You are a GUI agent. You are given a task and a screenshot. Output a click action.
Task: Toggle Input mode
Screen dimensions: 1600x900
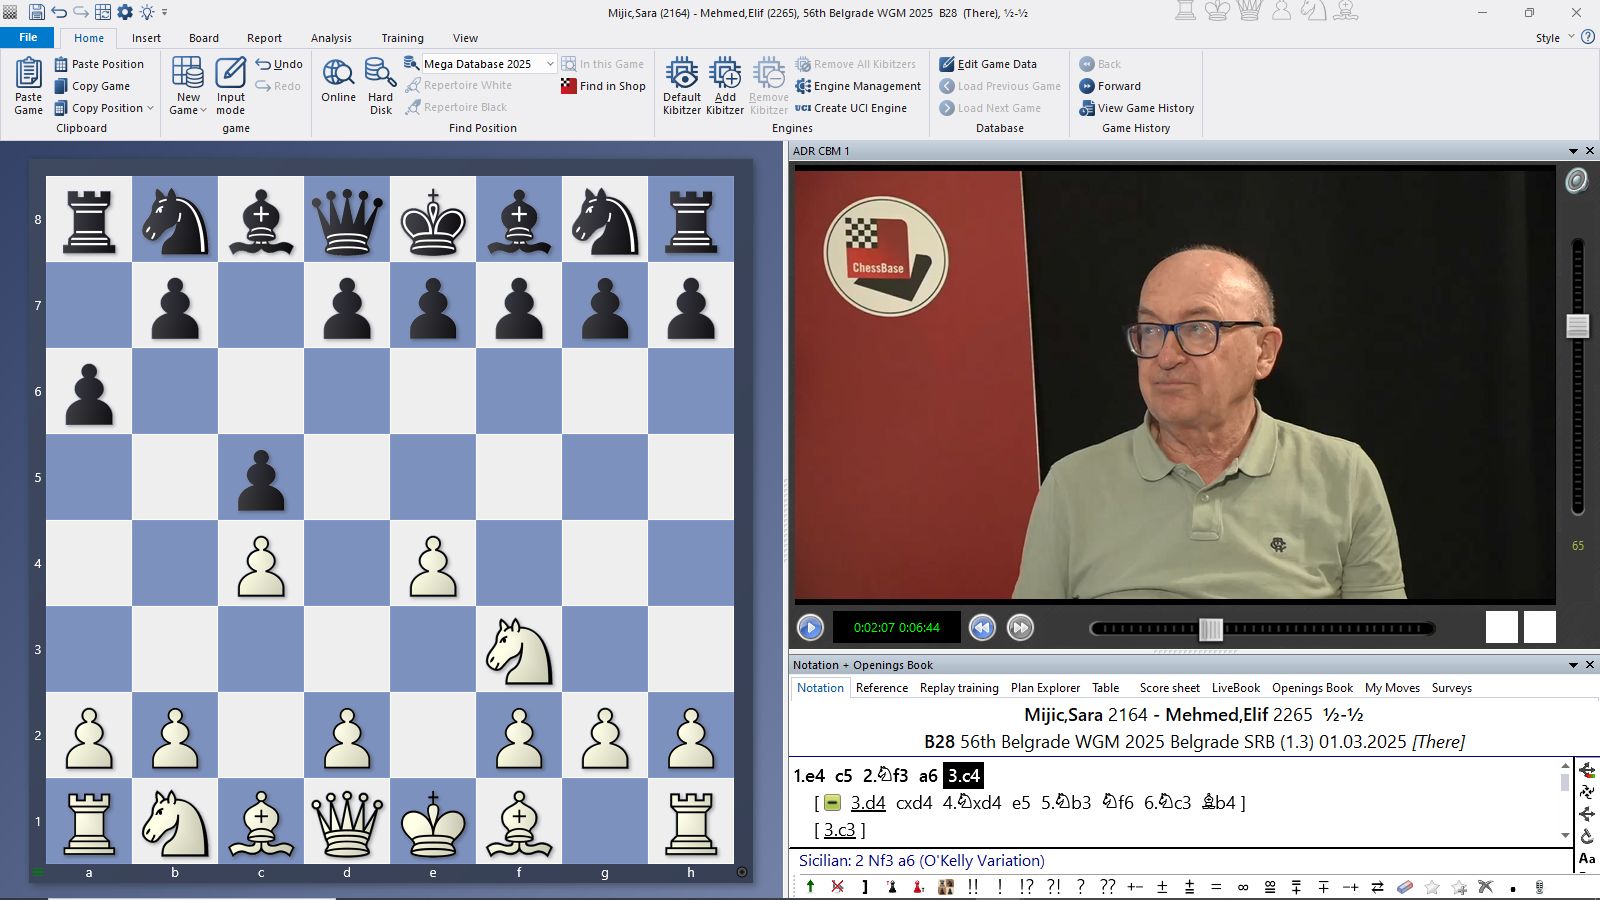[x=230, y=85]
